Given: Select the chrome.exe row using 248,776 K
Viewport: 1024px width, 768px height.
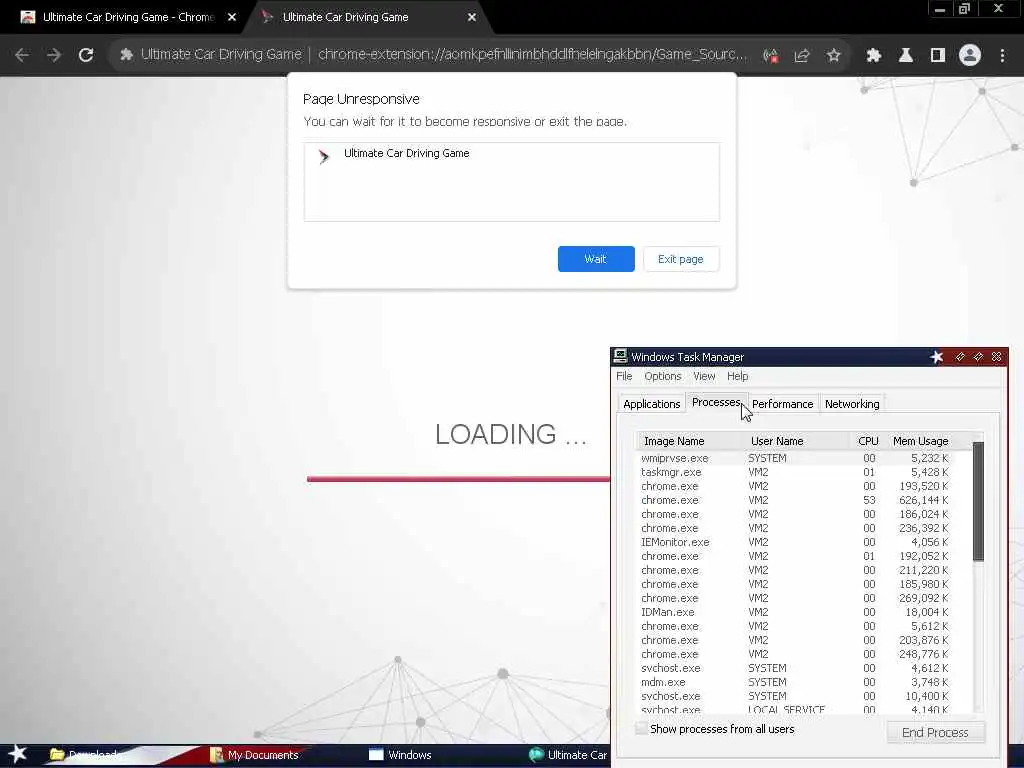Looking at the screenshot, I should click(795, 654).
